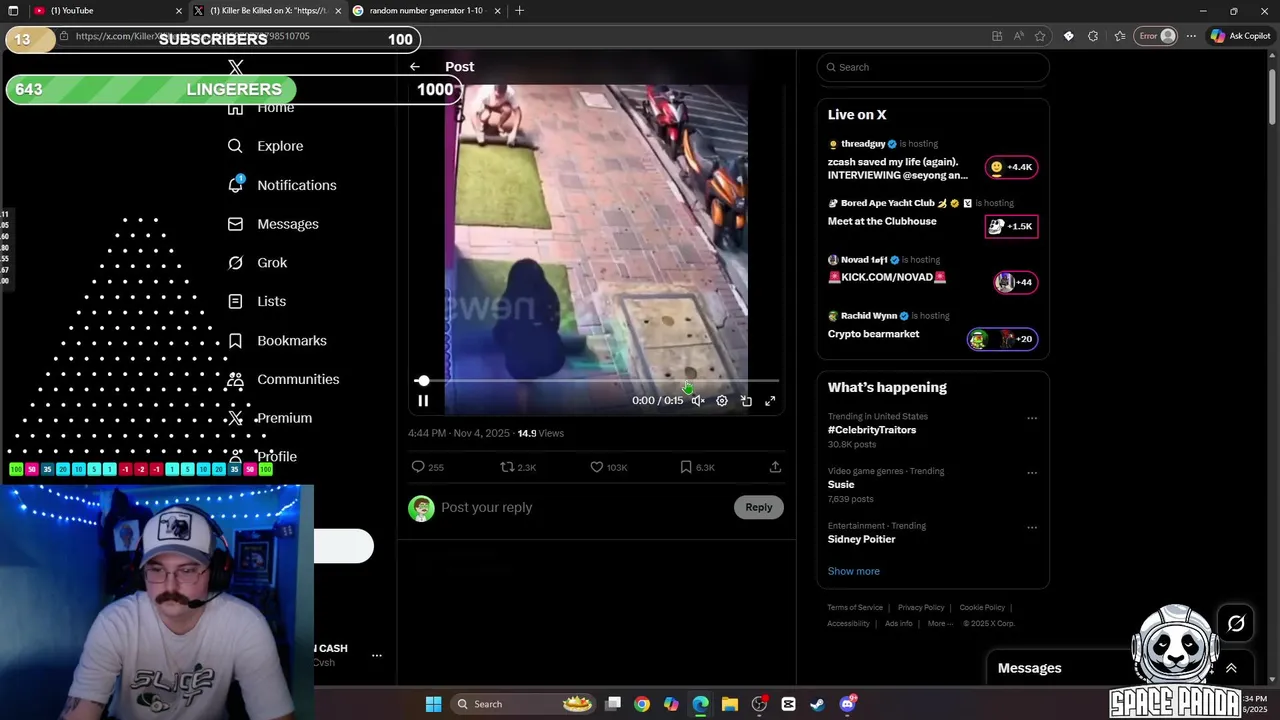This screenshot has height=720, width=1280.
Task: Open Cookie Policy link
Action: point(982,607)
